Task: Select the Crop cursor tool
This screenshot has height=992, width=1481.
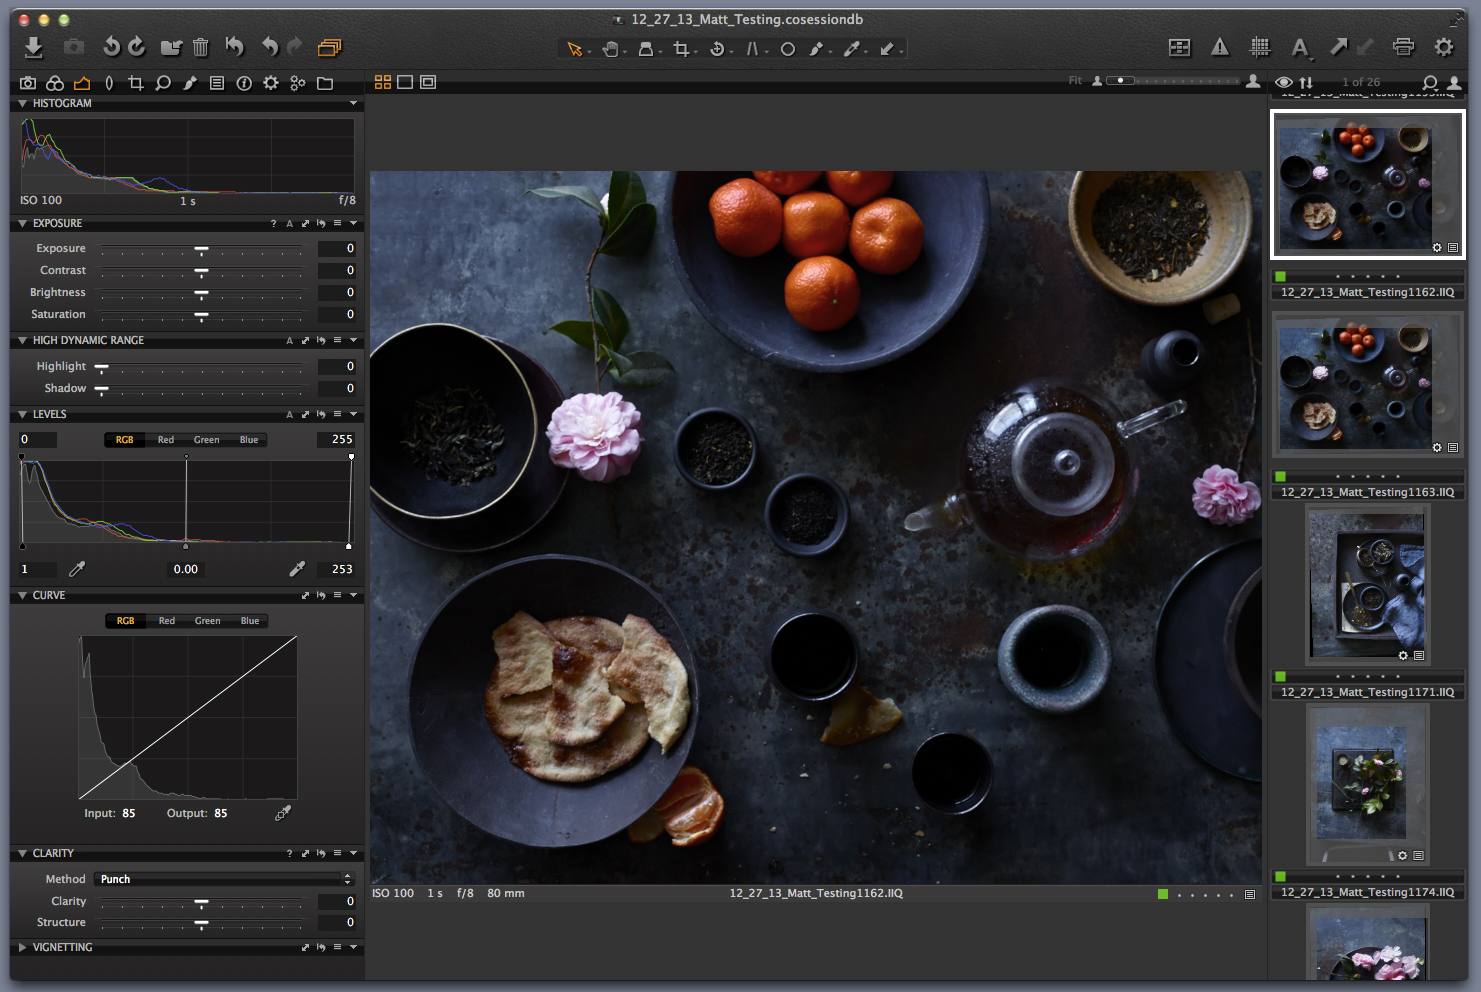Action: tap(683, 47)
